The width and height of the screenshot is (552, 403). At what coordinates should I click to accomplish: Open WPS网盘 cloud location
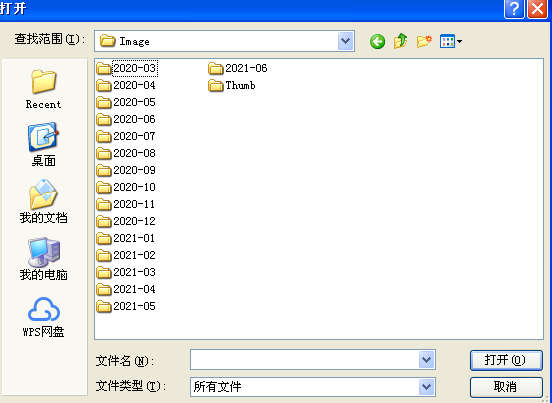pyautogui.click(x=44, y=317)
